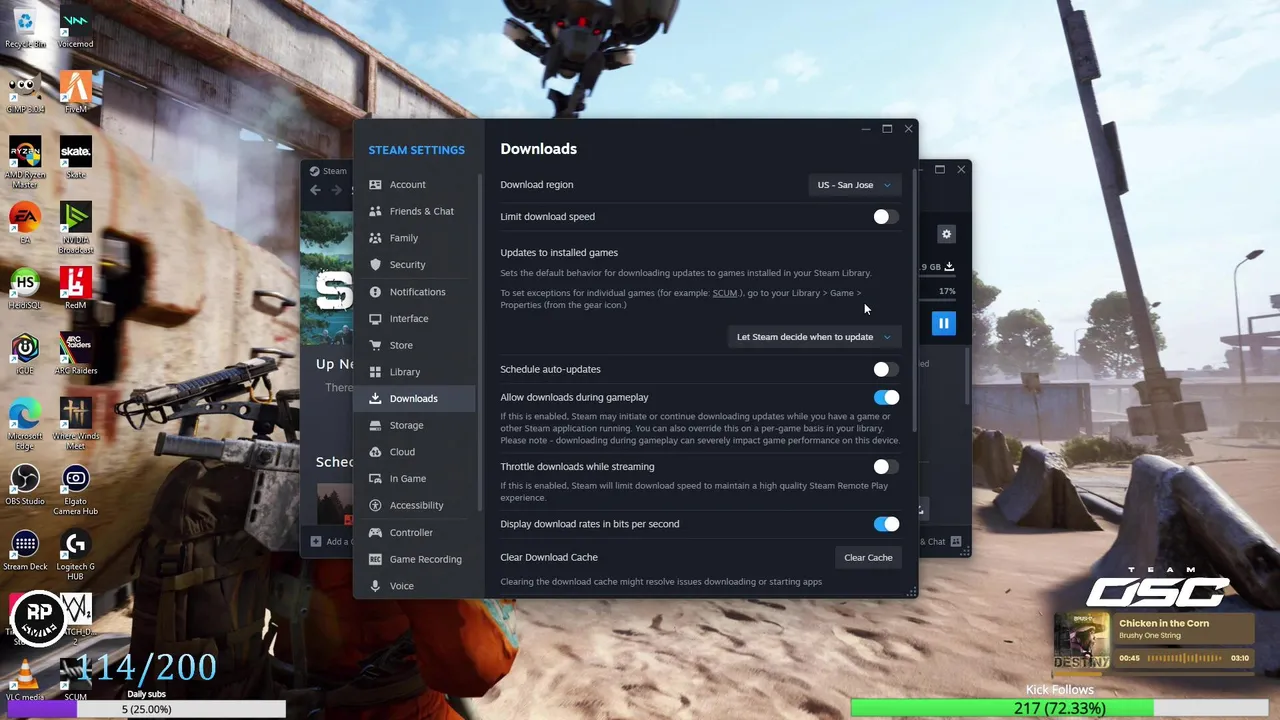Select the Friends & Chat people icon
The width and height of the screenshot is (1280, 720).
click(x=375, y=211)
